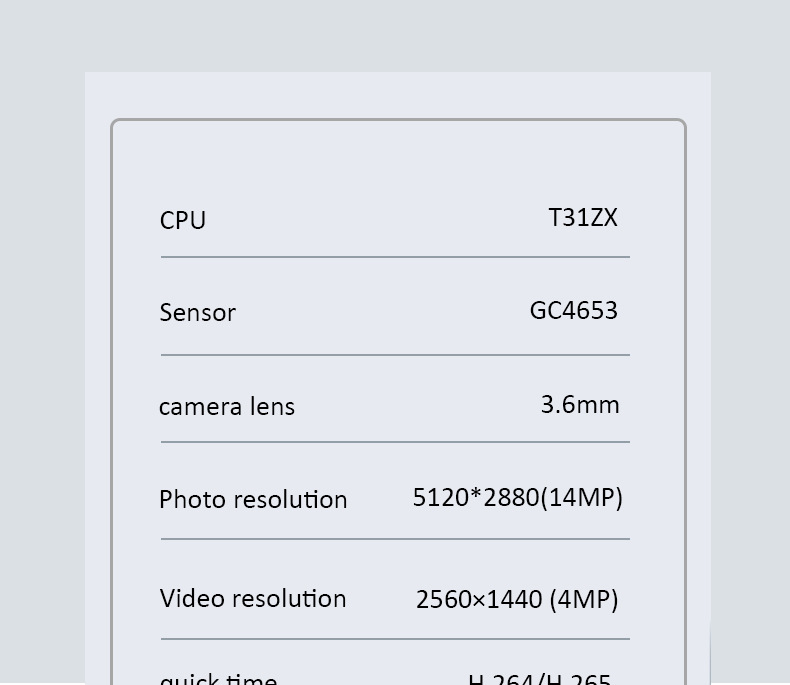Click the top border of the specification card
This screenshot has height=685, width=790.
point(398,120)
